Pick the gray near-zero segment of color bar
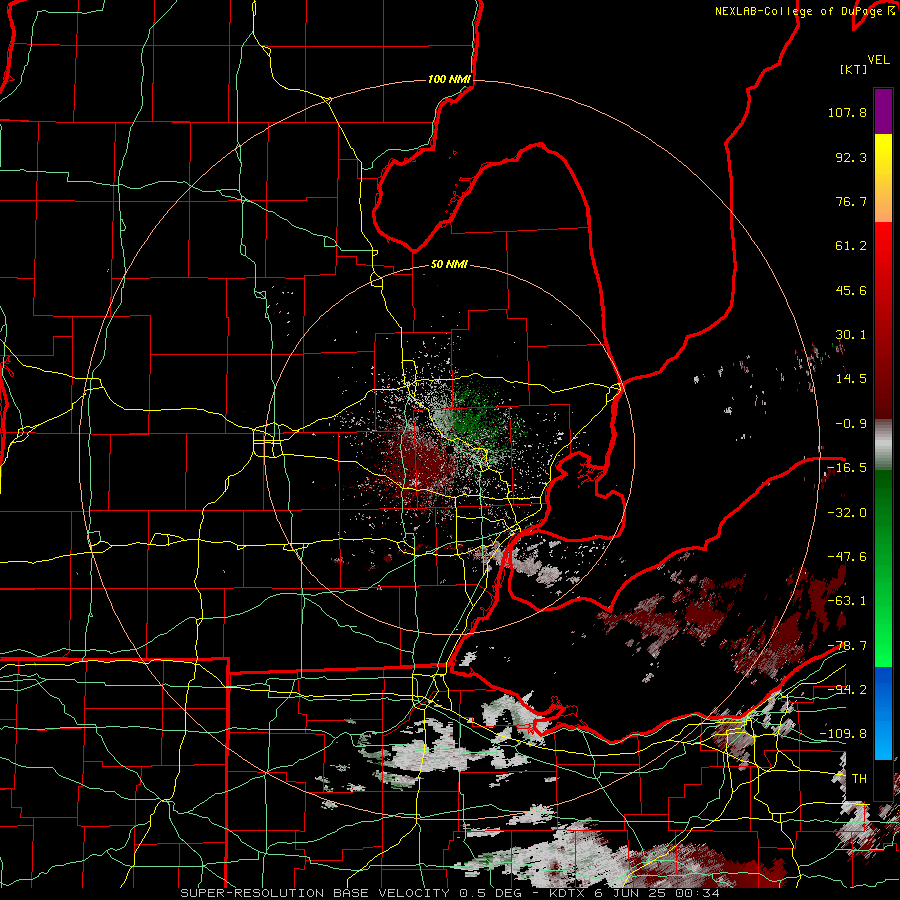The width and height of the screenshot is (900, 900). [x=883, y=445]
